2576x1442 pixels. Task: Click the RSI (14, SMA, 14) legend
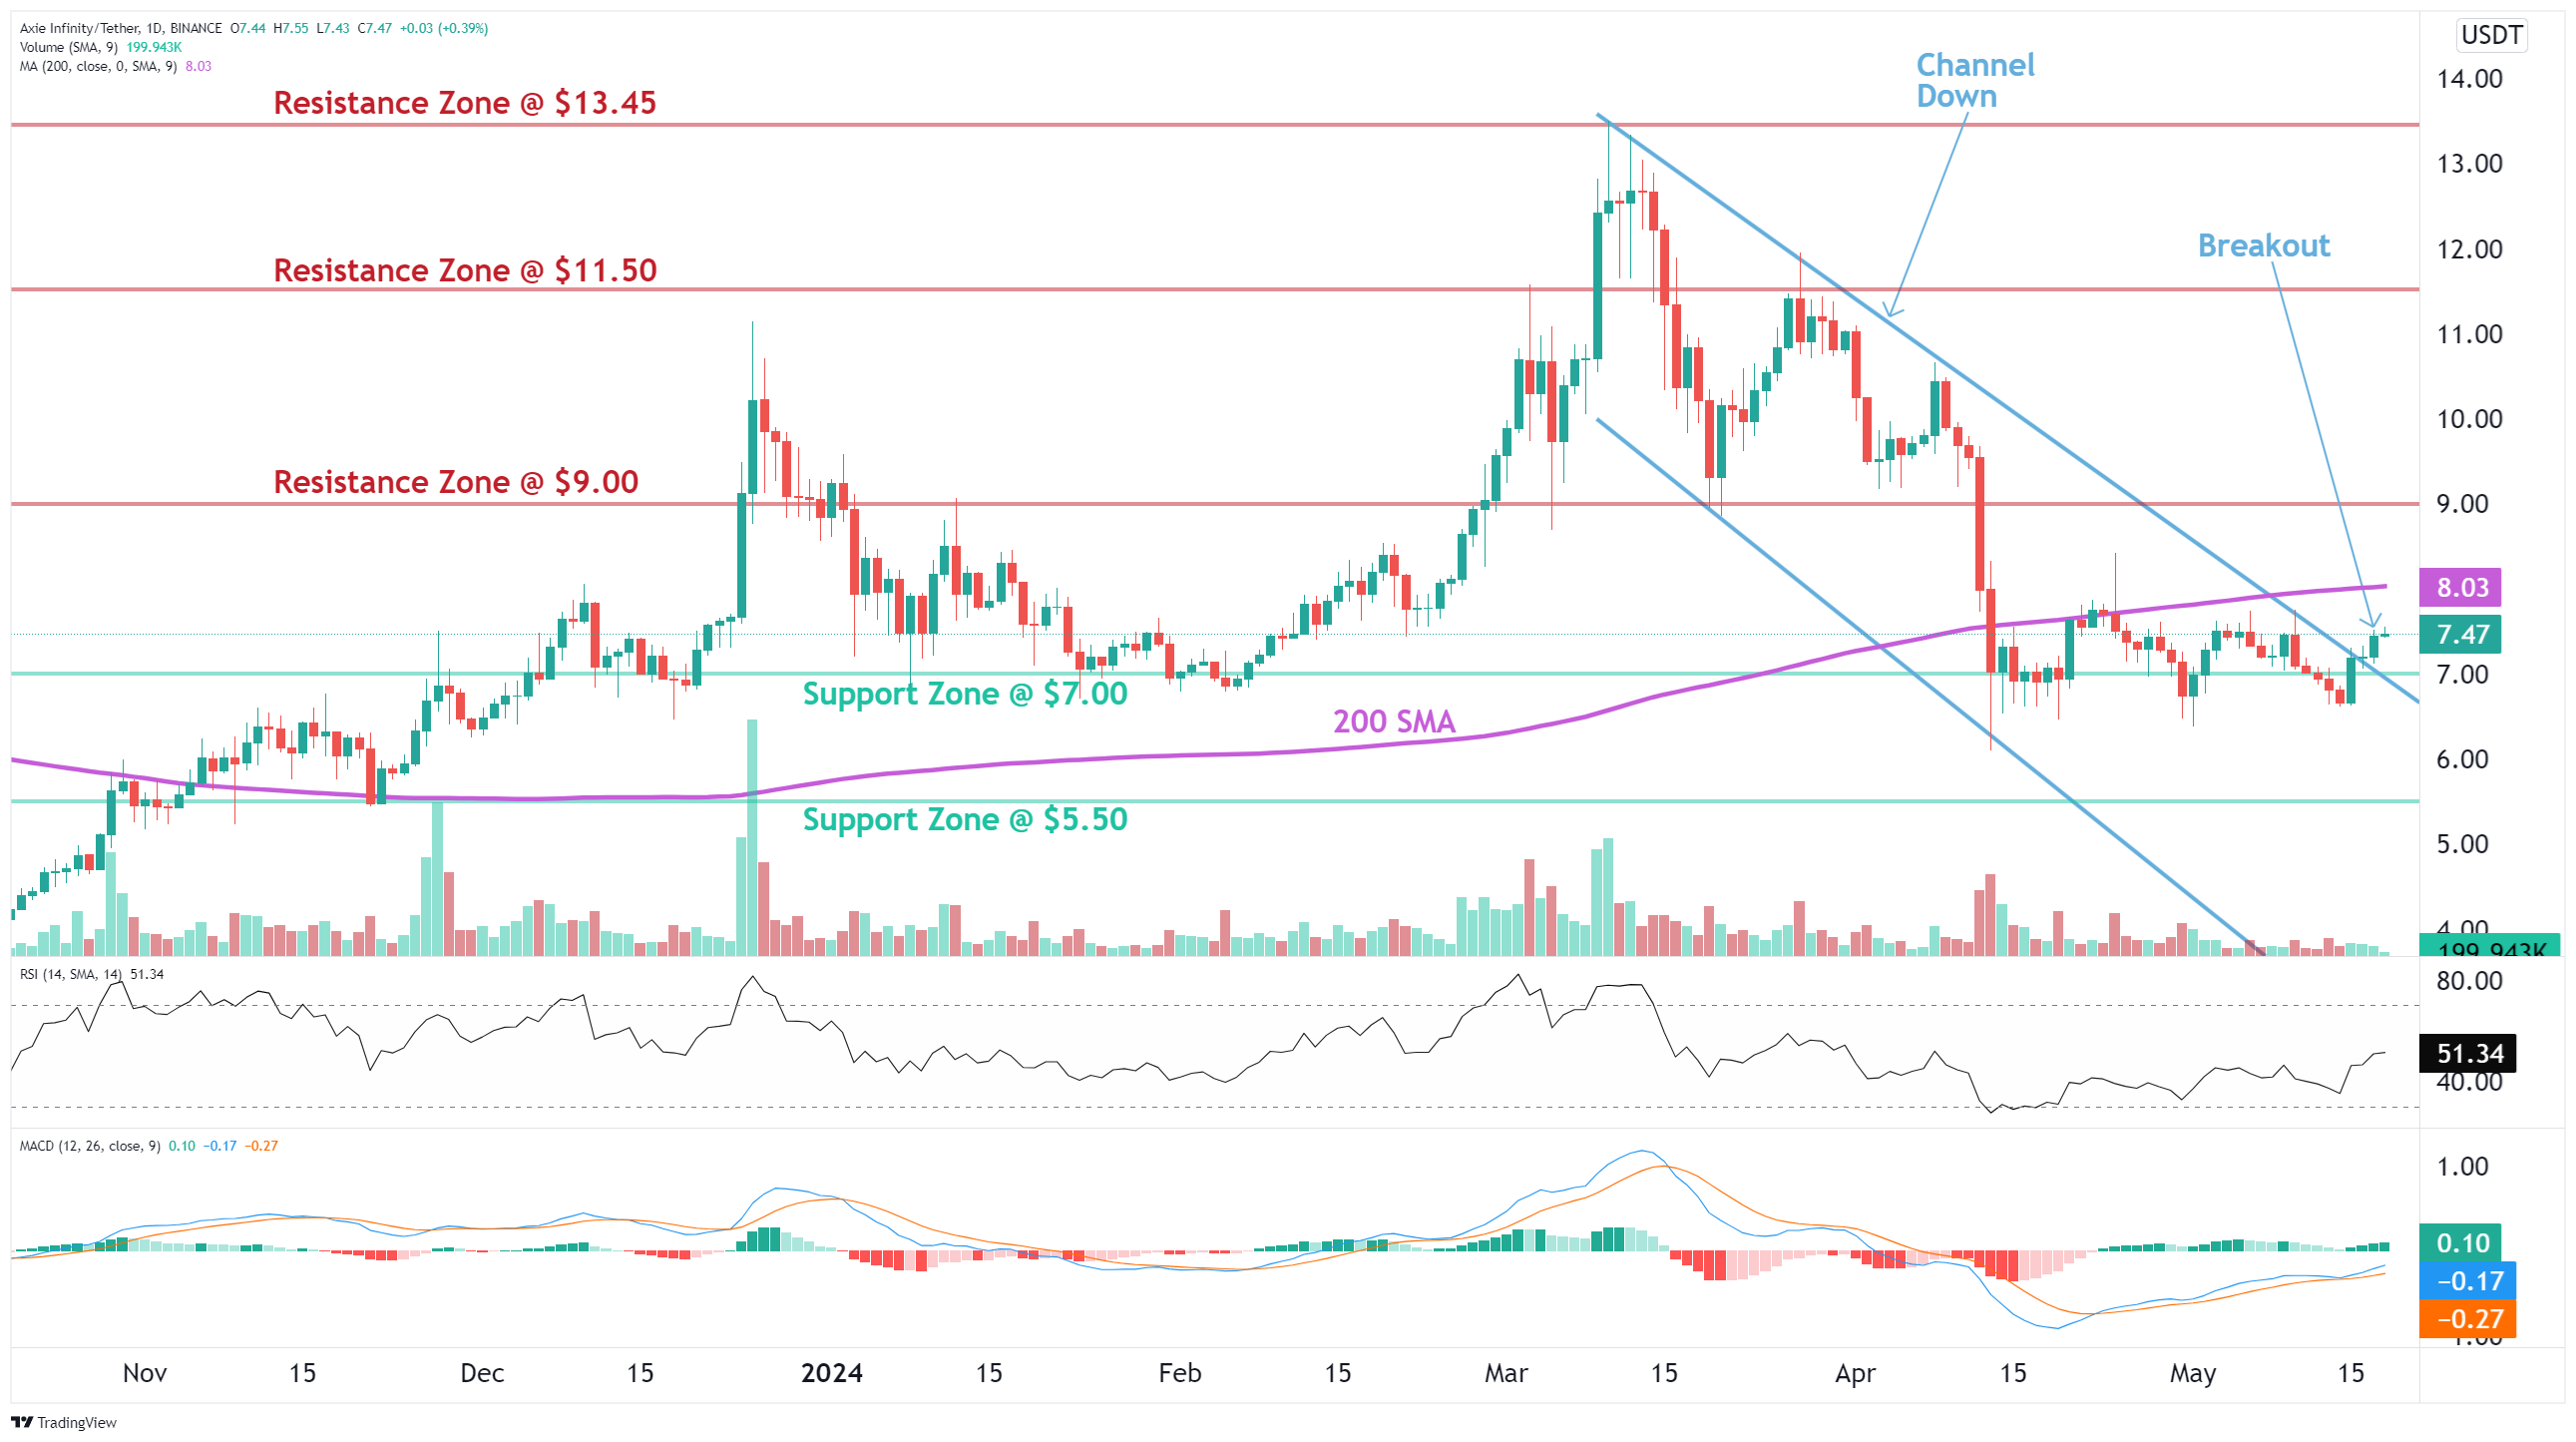(92, 974)
